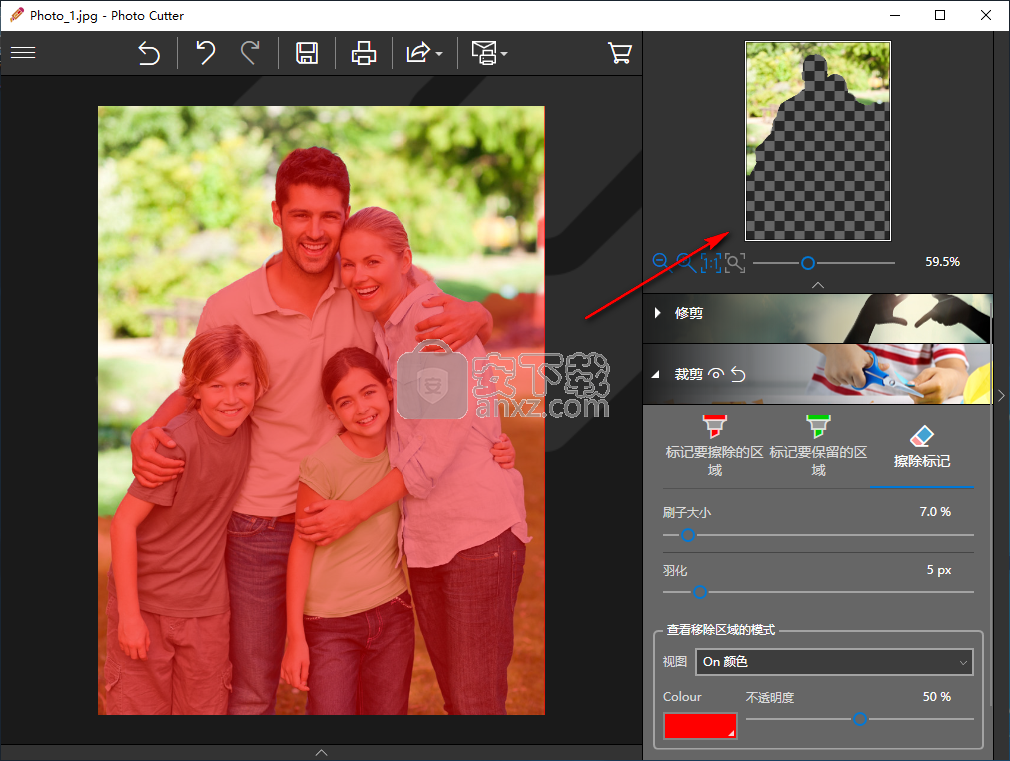1010x761 pixels.
Task: Click the Photo Cutter pencil app icon
Action: 17,15
